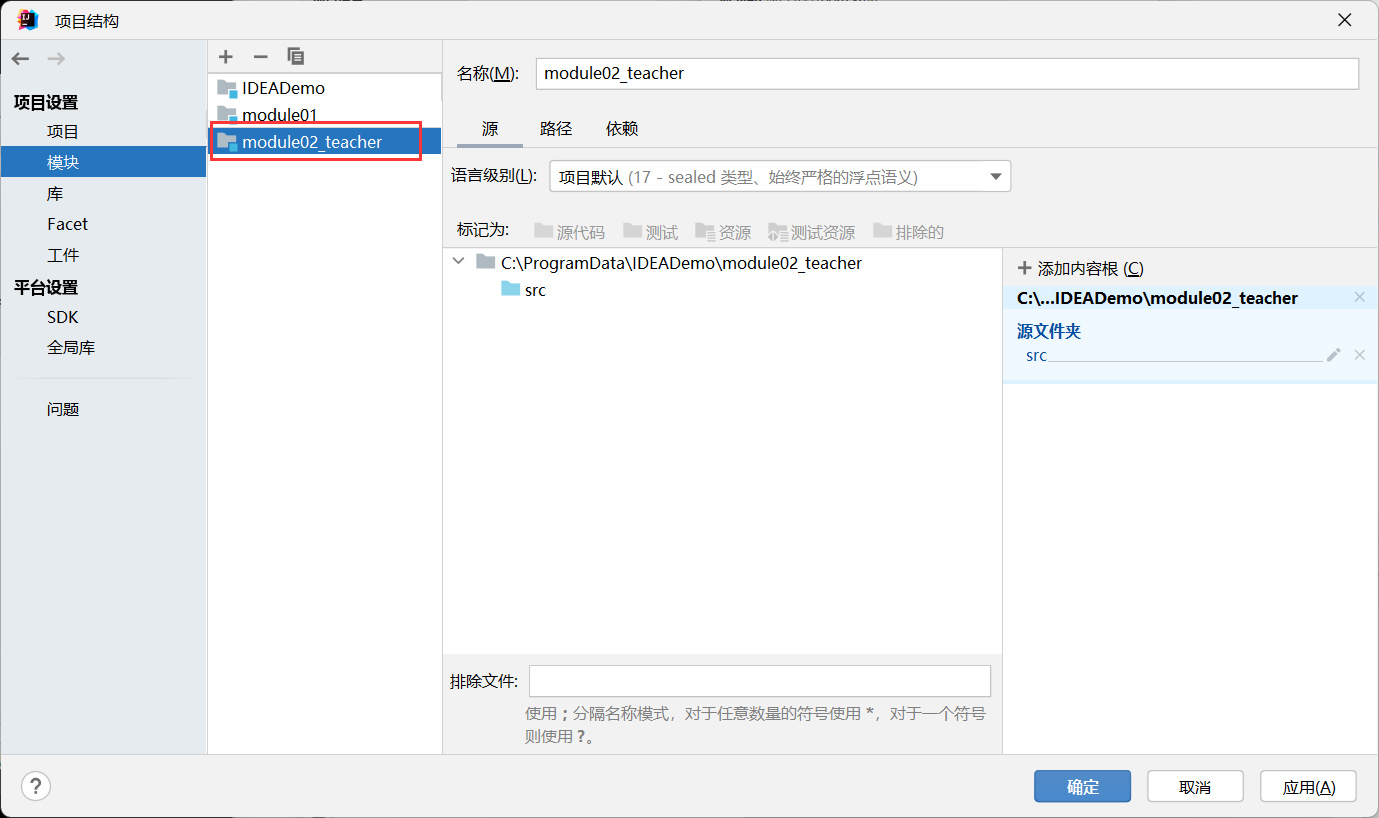Mark as 资源 folder
The height and width of the screenshot is (818, 1379).
[723, 232]
